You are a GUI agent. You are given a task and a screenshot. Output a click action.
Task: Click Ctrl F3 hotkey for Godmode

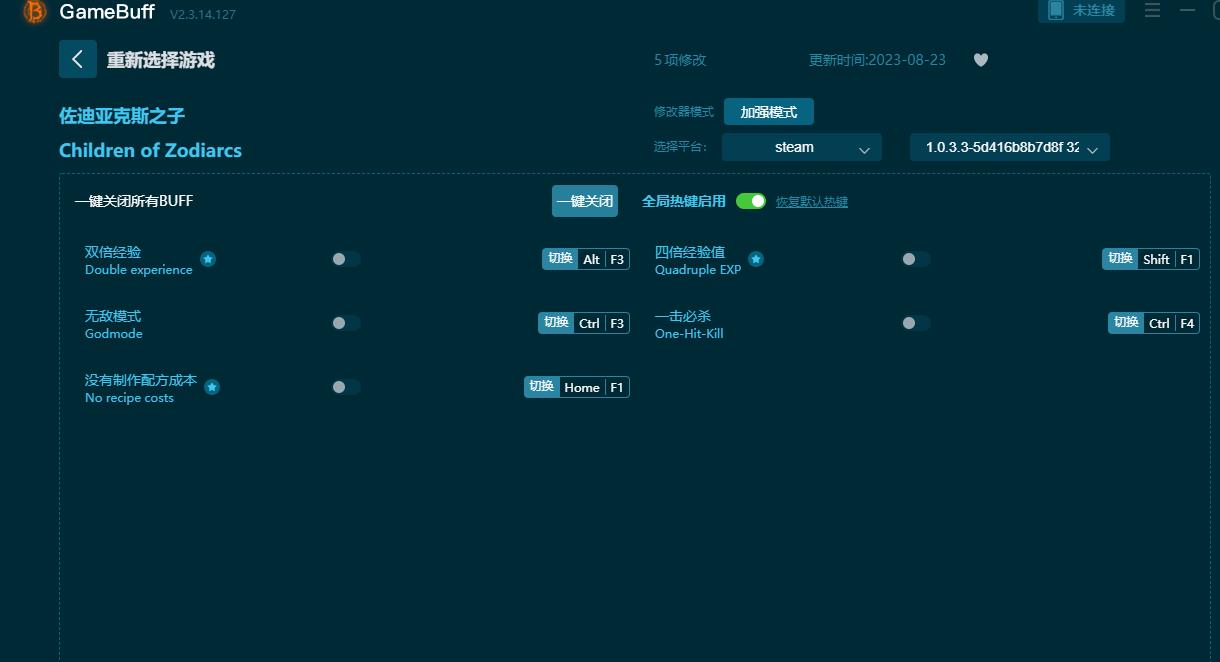pyautogui.click(x=584, y=323)
